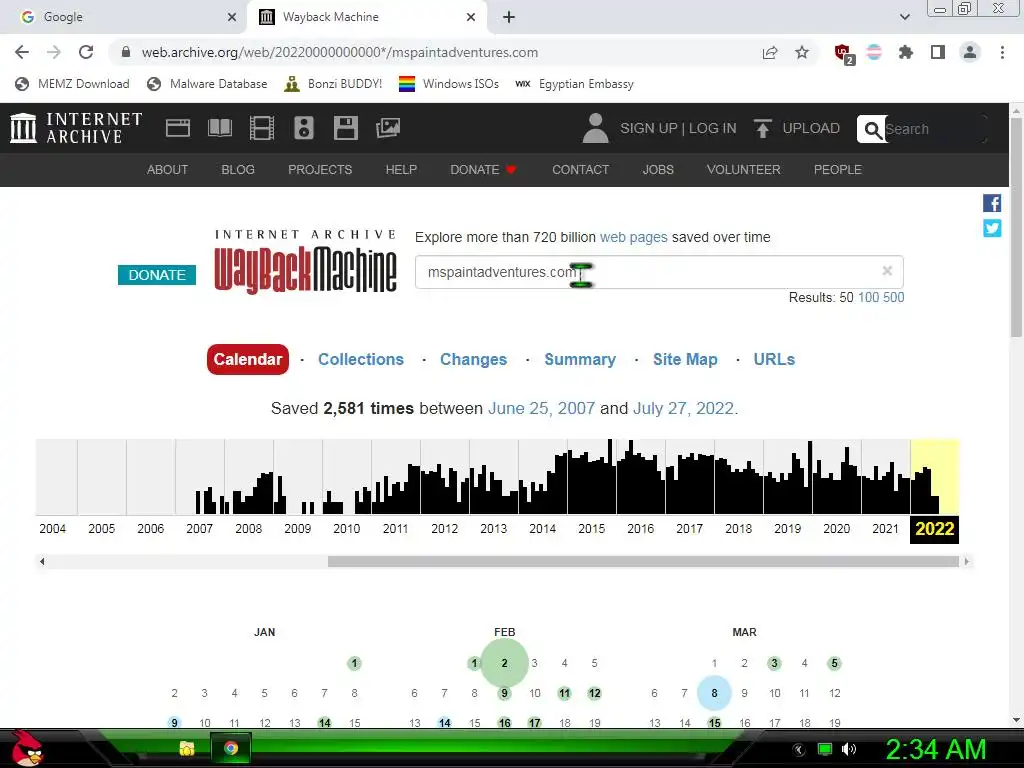The image size is (1024, 768).
Task: Open the Bonzi BUDDY! bookmark
Action: (333, 84)
